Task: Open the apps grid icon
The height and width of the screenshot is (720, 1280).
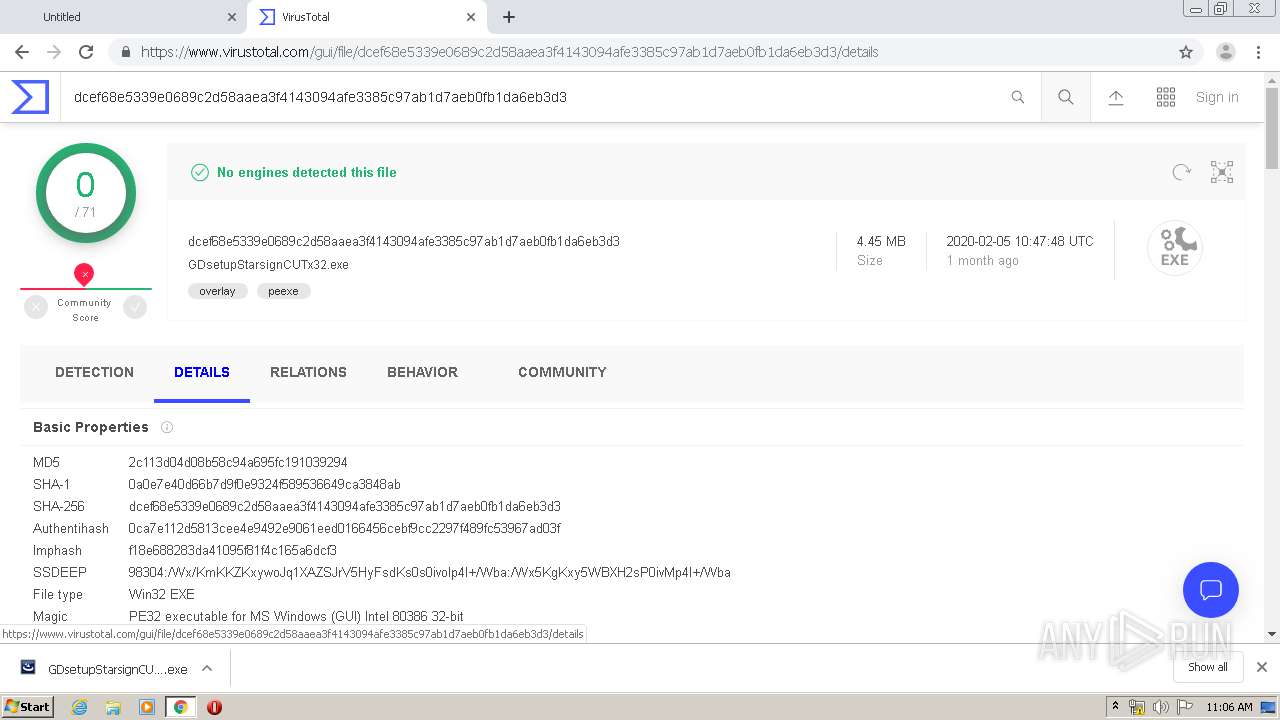Action: tap(1166, 97)
